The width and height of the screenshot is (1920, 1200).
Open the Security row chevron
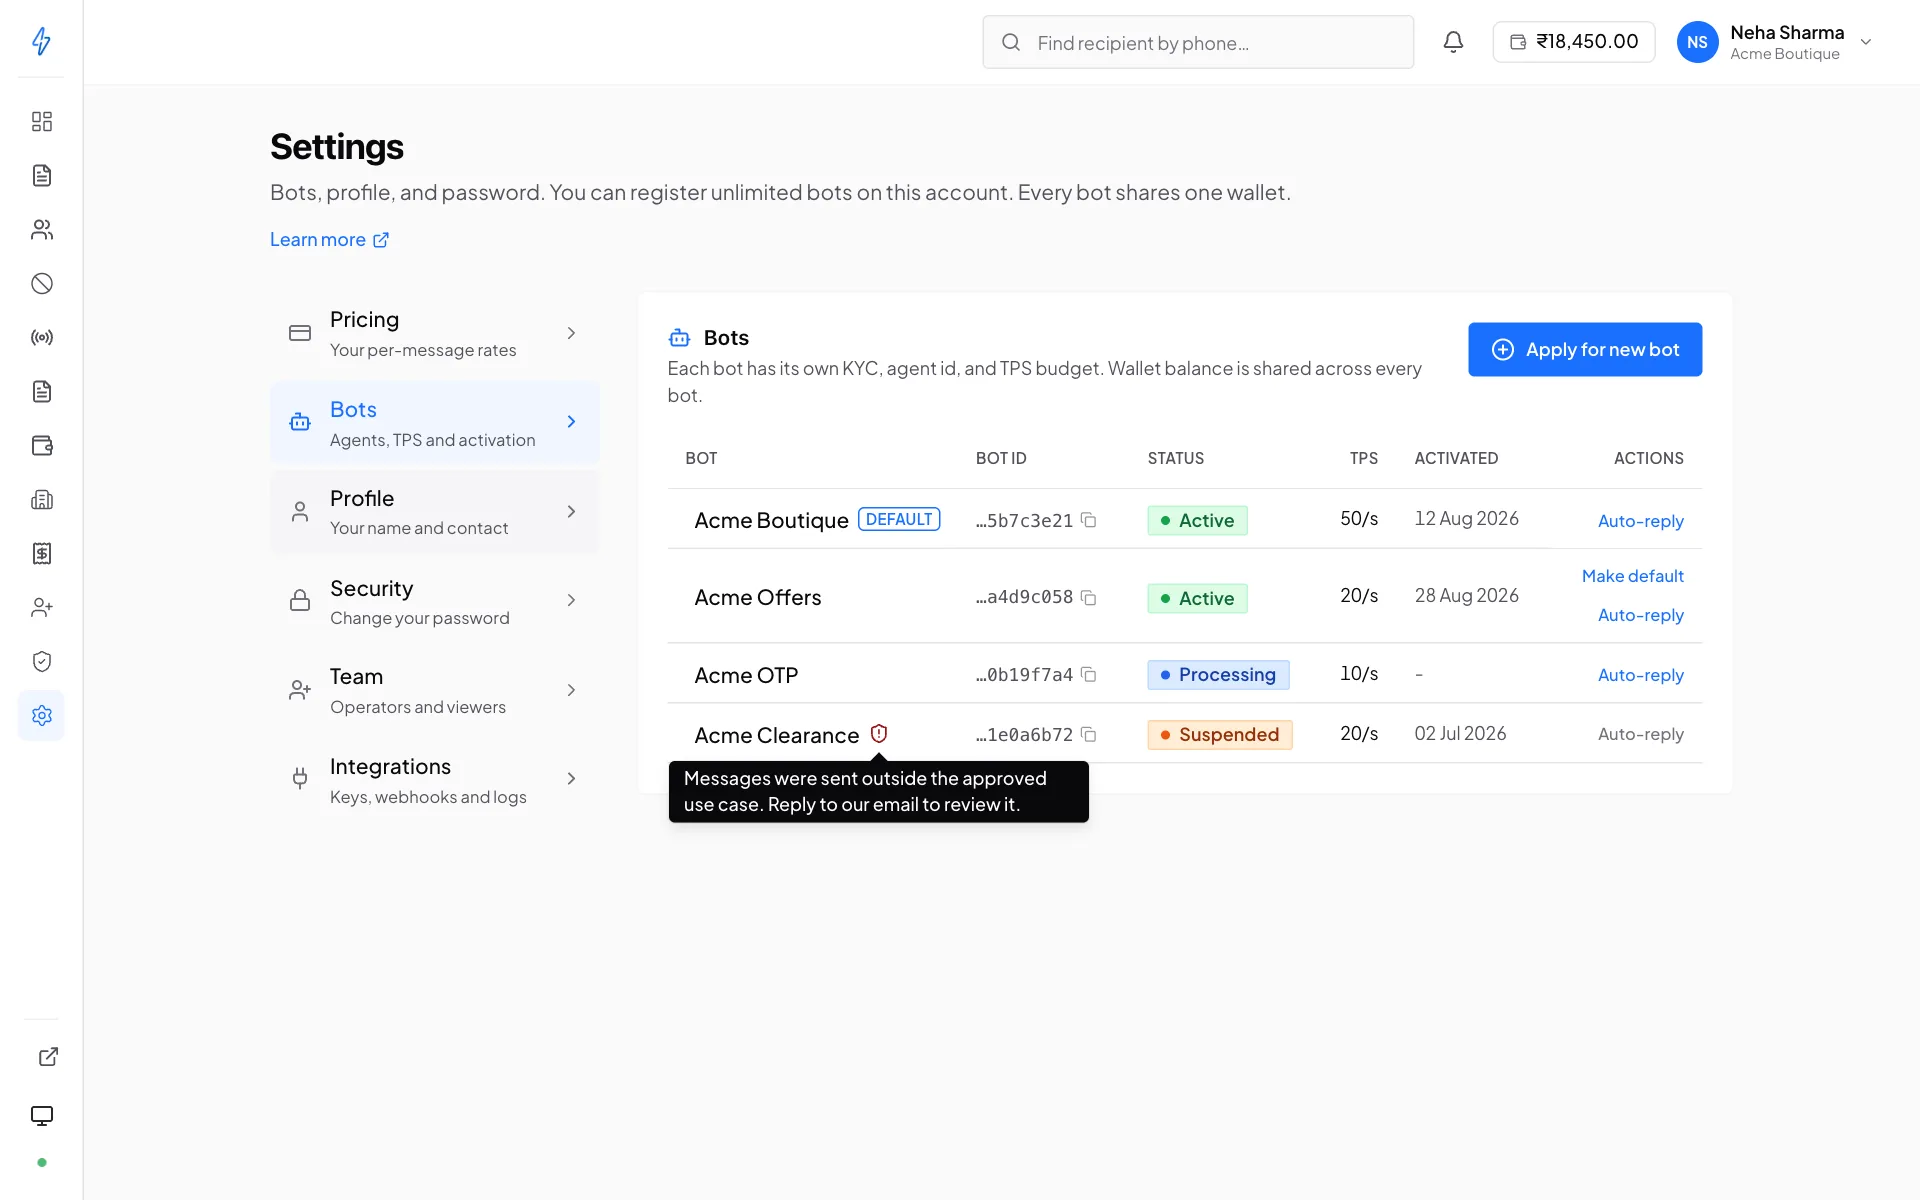571,600
